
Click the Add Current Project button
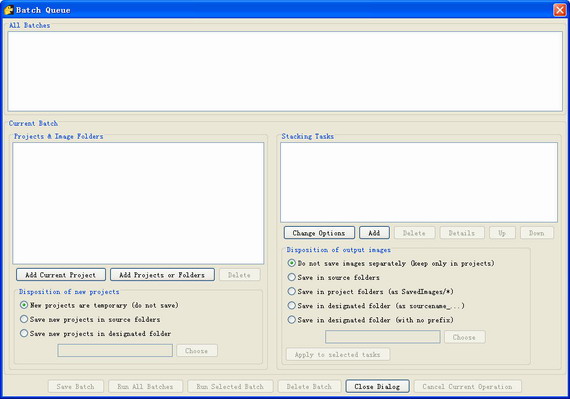coord(61,275)
